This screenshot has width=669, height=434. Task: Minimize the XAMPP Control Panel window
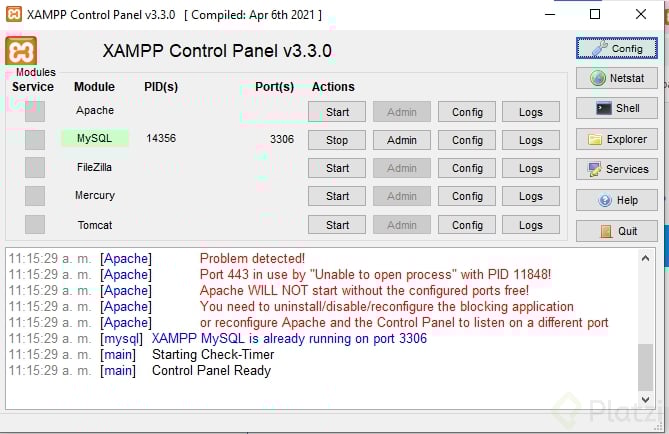(x=550, y=14)
